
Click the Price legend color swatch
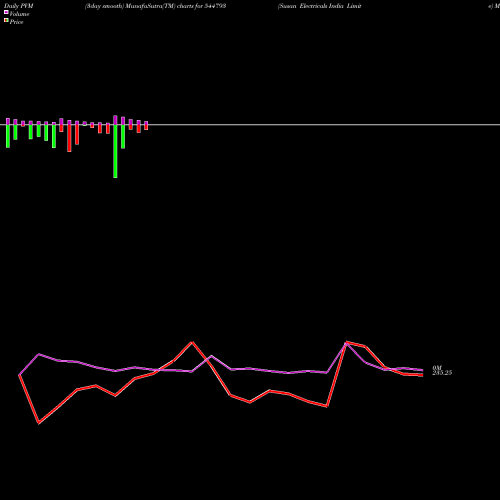point(6,20)
